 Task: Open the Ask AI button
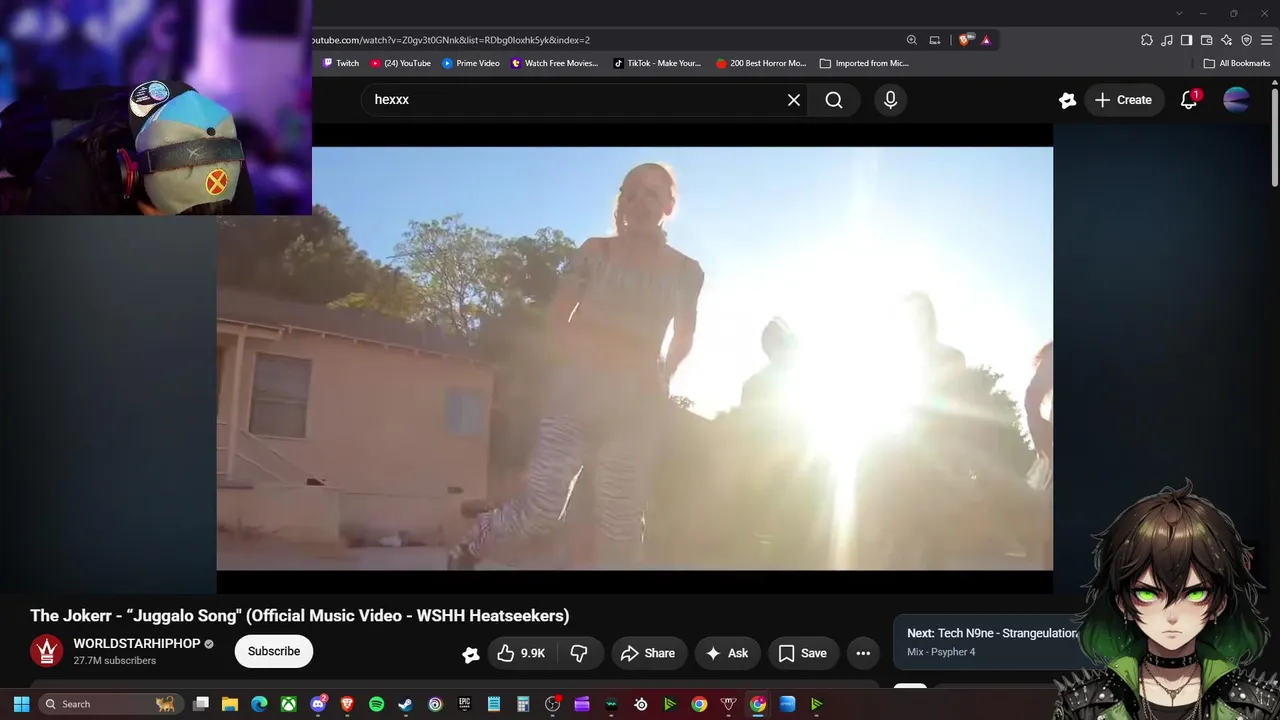[x=727, y=653]
